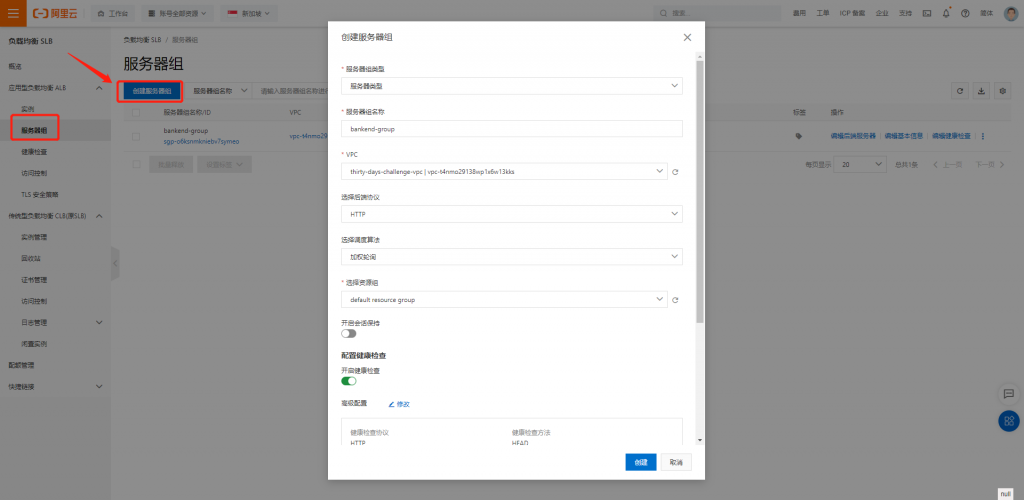Toggle 开启健康检查 switch off
Image resolution: width=1024 pixels, height=500 pixels.
click(x=349, y=381)
